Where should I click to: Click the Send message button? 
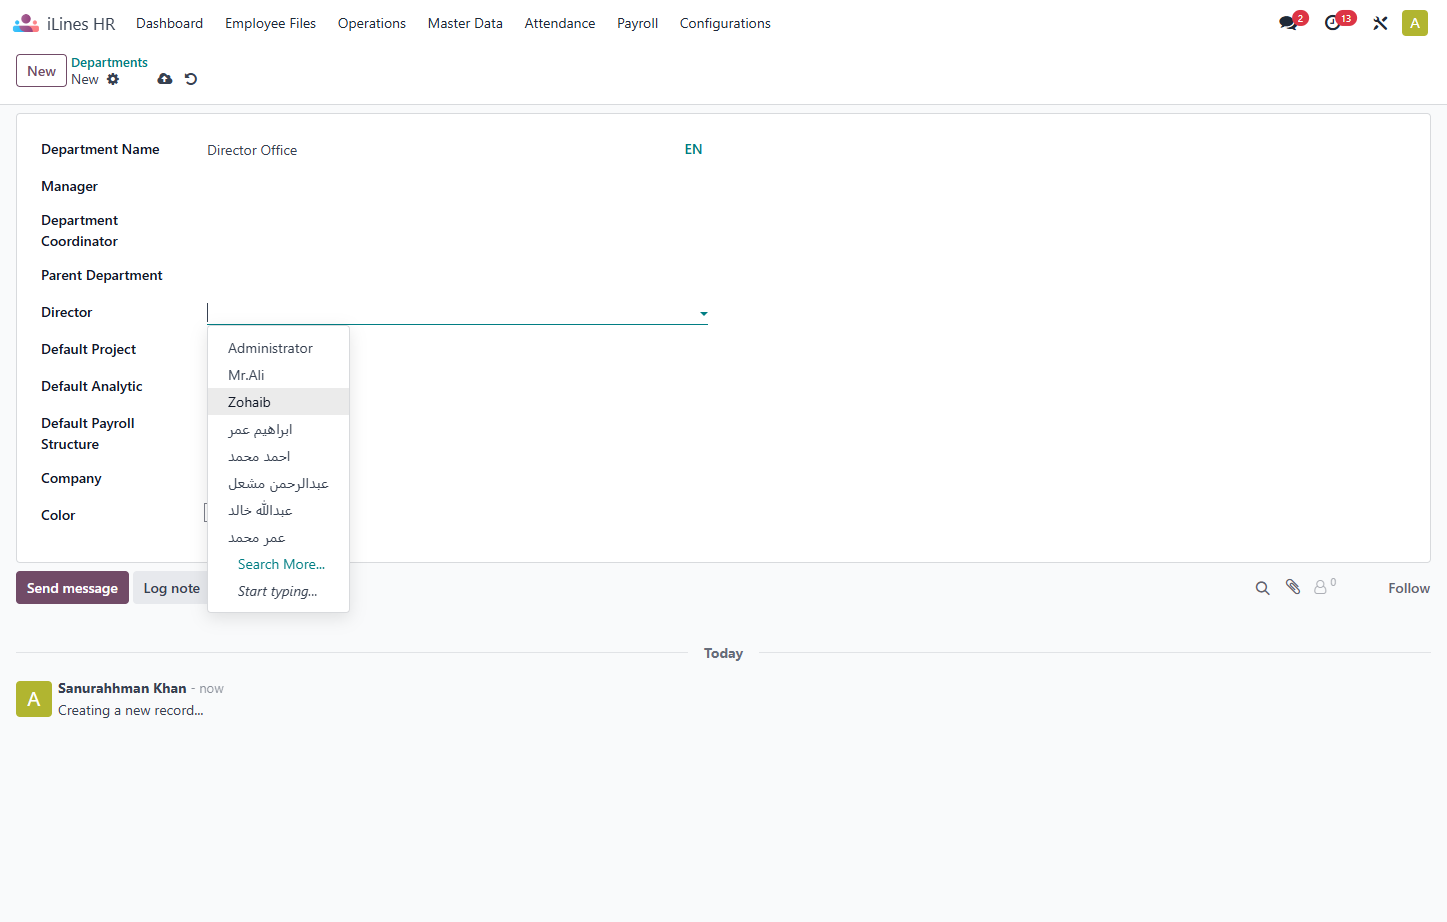click(x=72, y=588)
